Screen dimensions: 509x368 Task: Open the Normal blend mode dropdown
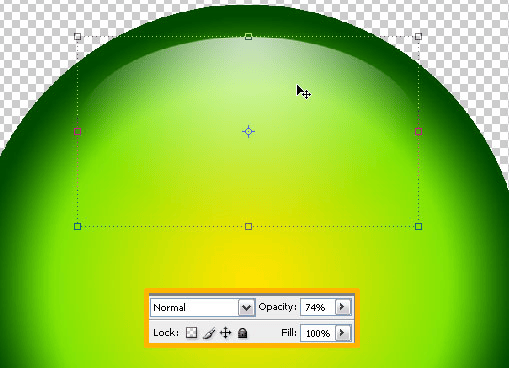(203, 307)
